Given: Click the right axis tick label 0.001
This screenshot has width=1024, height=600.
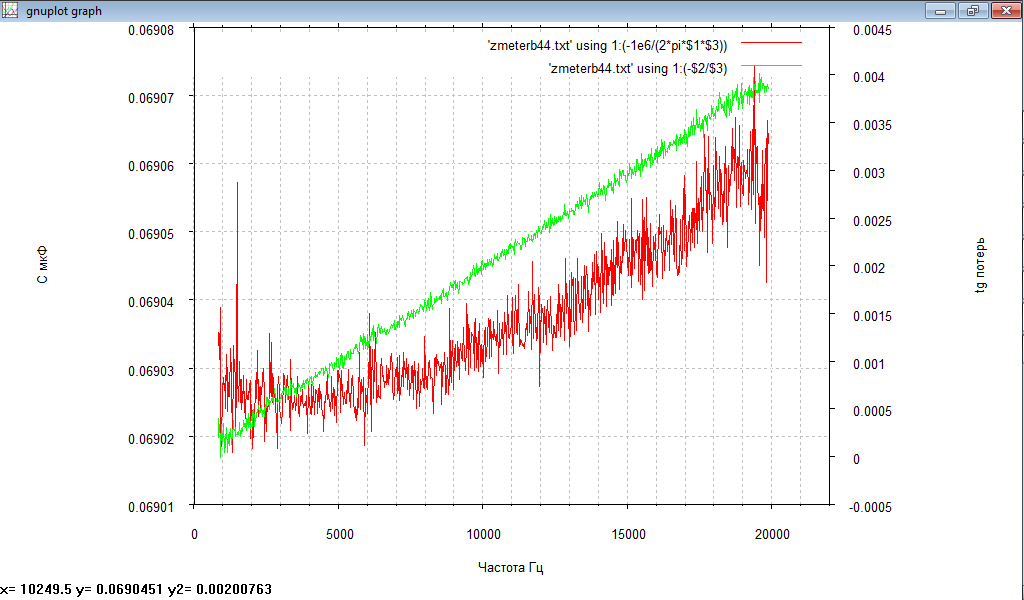Looking at the screenshot, I should [869, 364].
